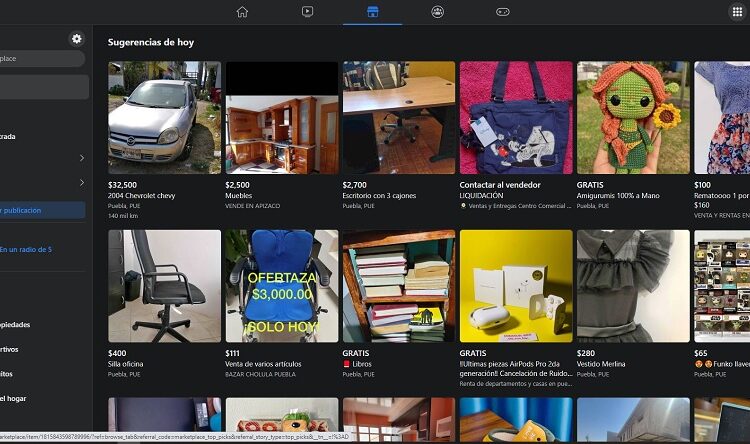Expand the first sidebar chevron arrow
This screenshot has width=750, height=444.
coord(82,158)
